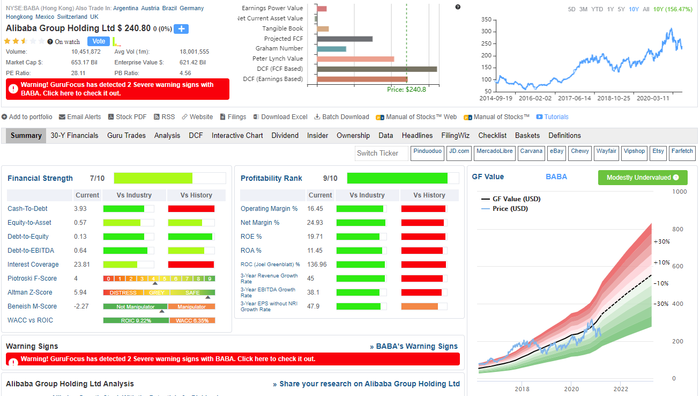
Task: Click the Piotroski F-Score colored scale bar
Action: [159, 279]
